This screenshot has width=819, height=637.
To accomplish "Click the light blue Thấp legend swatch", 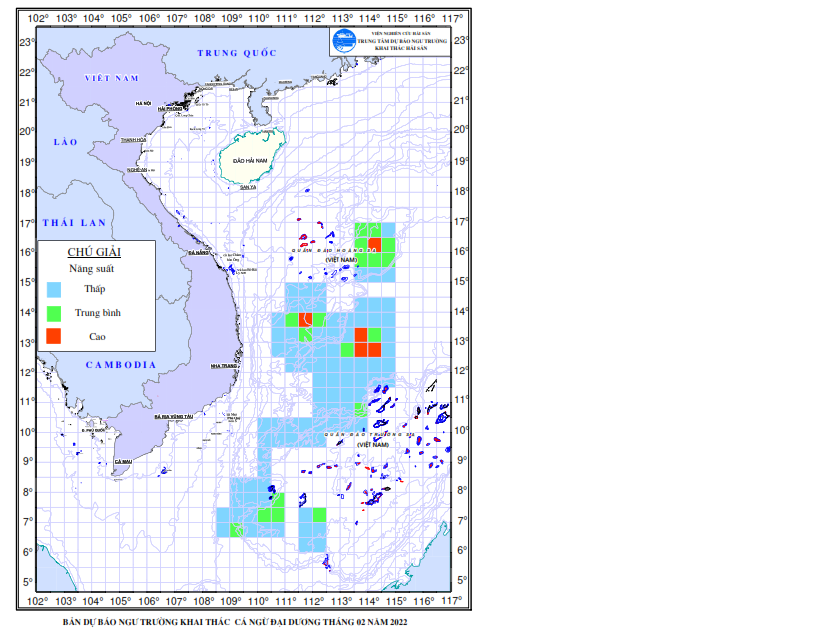I will click(x=54, y=290).
